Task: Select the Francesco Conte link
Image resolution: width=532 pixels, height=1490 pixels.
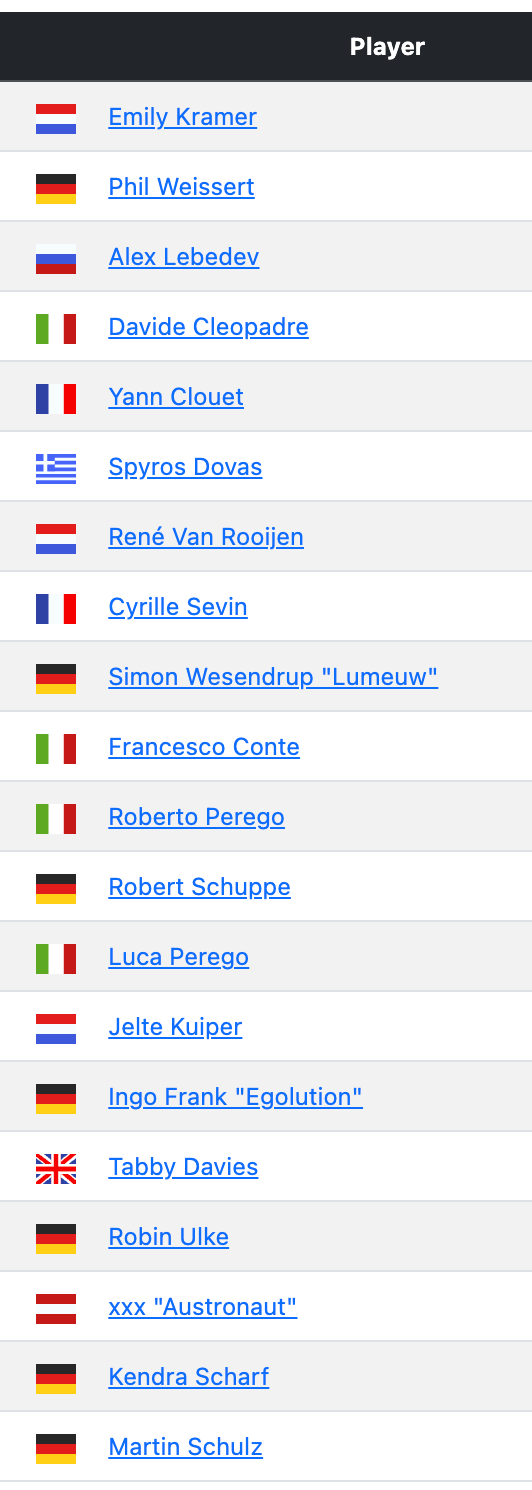Action: tap(204, 747)
